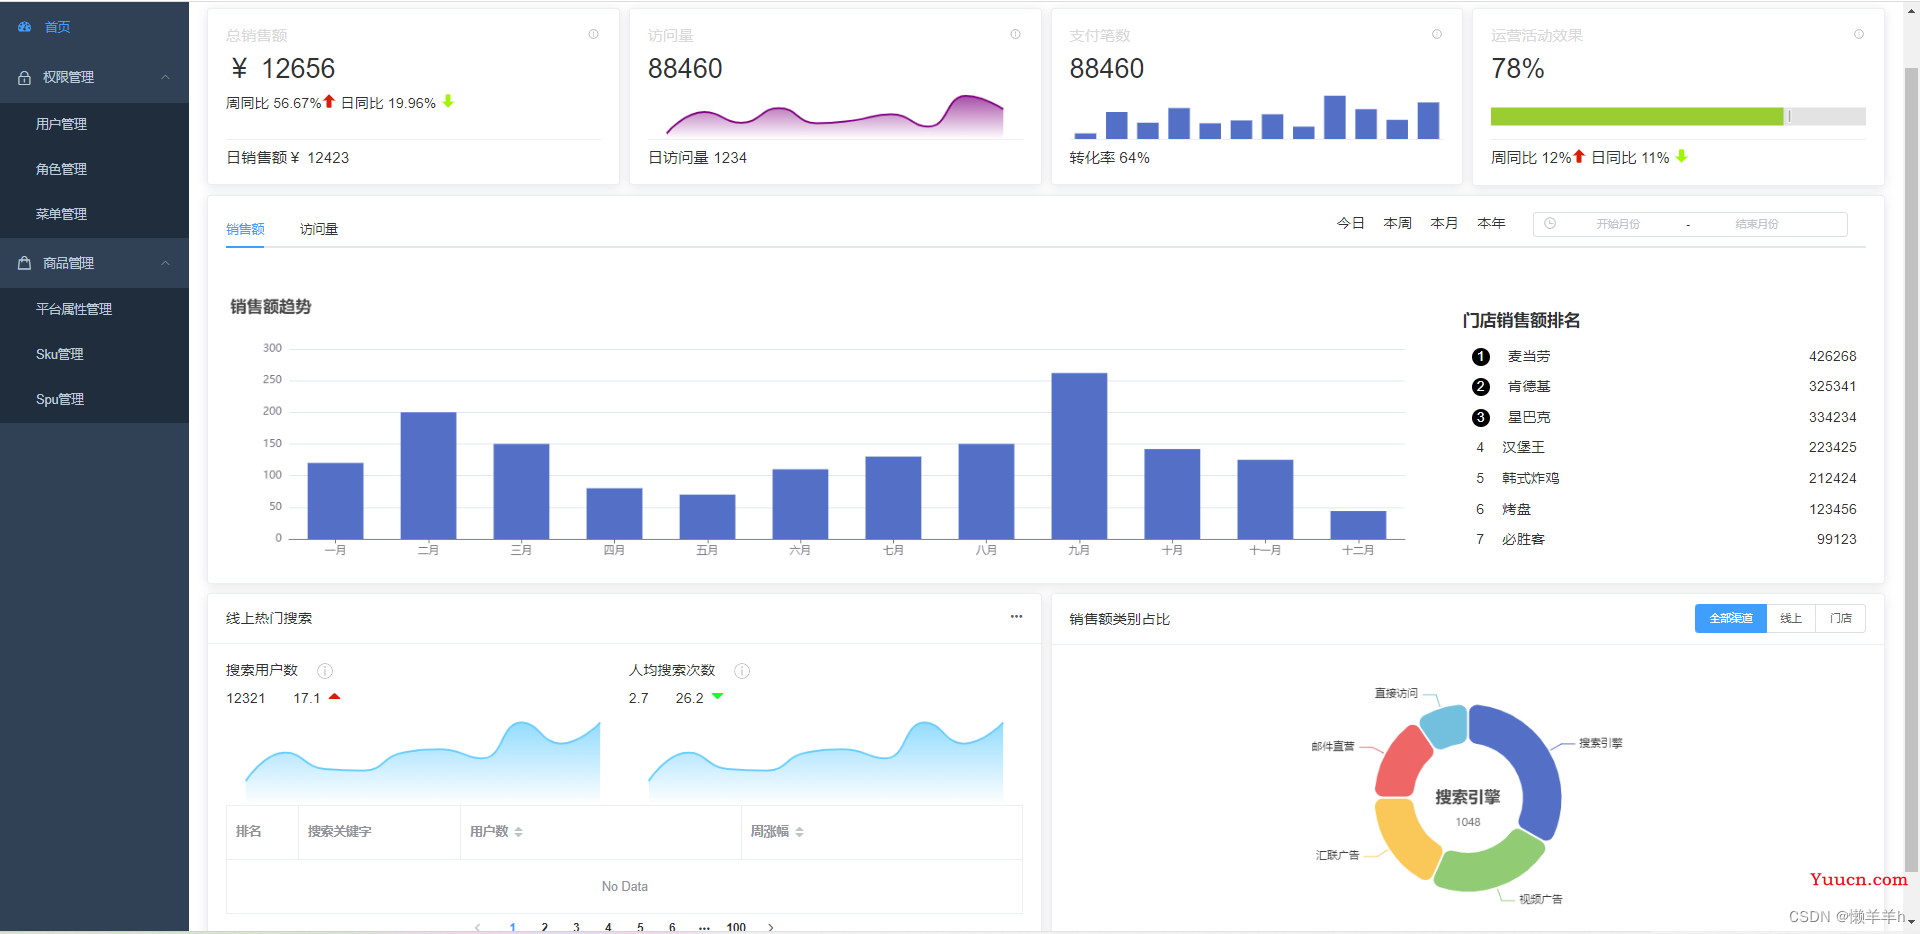Switch to the 访问量 tab
This screenshot has width=1920, height=934.
click(319, 229)
